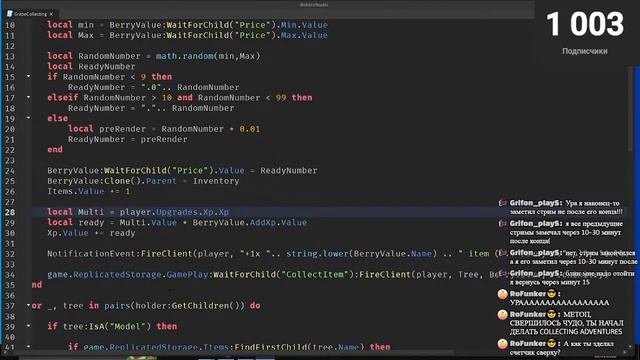The width and height of the screenshot is (640, 360).
Task: Click the Подписчики label
Action: pyautogui.click(x=585, y=51)
